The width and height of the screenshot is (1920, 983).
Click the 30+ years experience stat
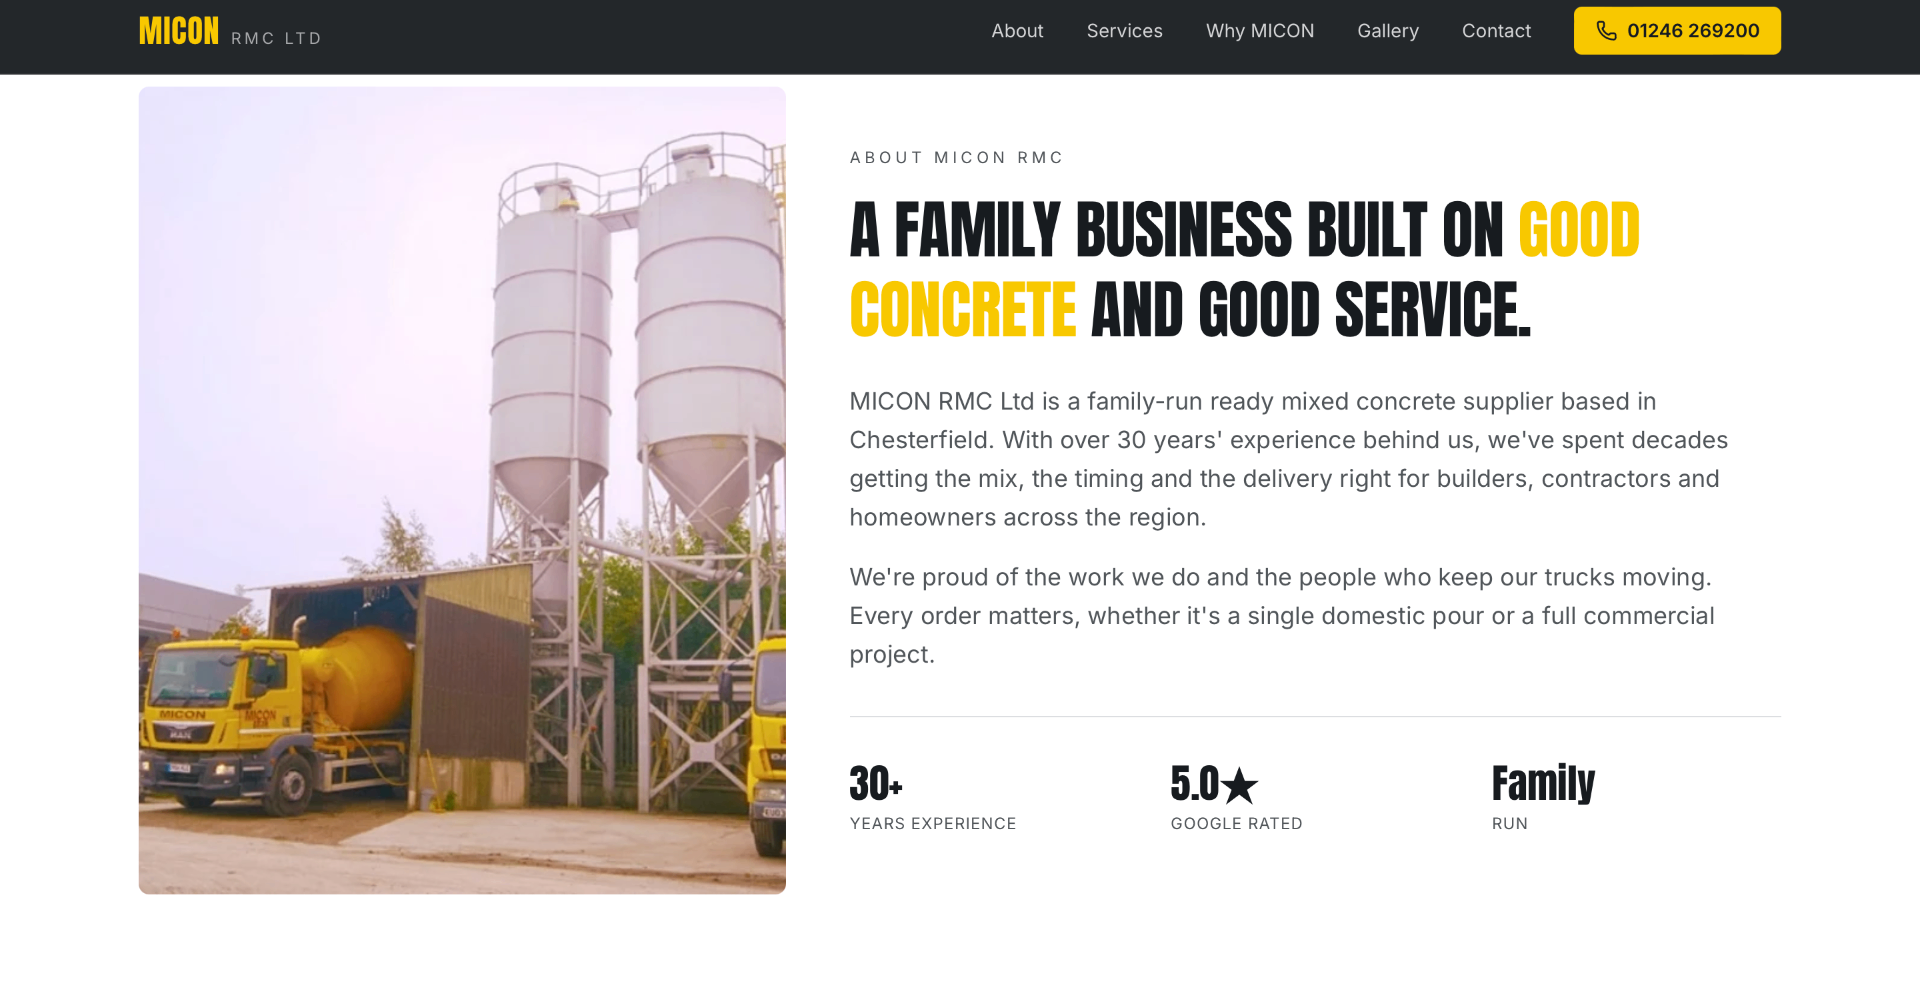click(933, 797)
